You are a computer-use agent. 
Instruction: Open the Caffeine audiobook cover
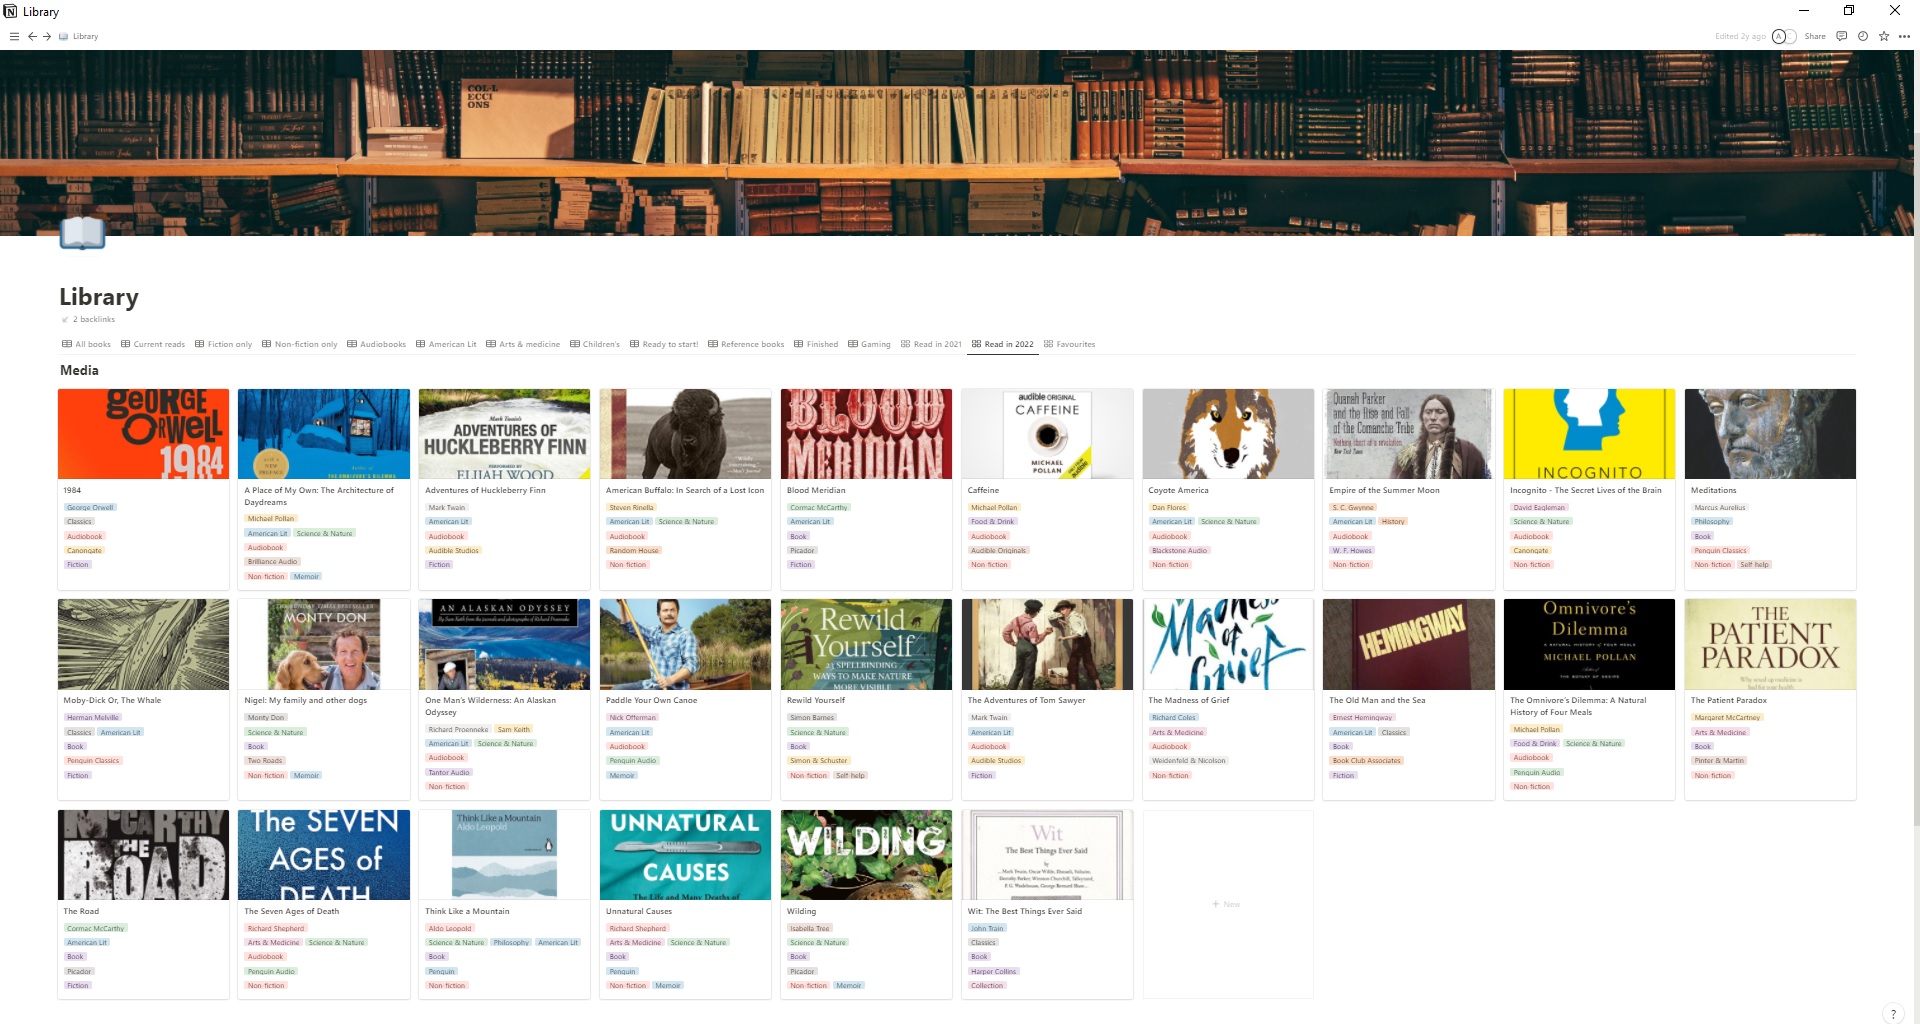pos(1047,434)
